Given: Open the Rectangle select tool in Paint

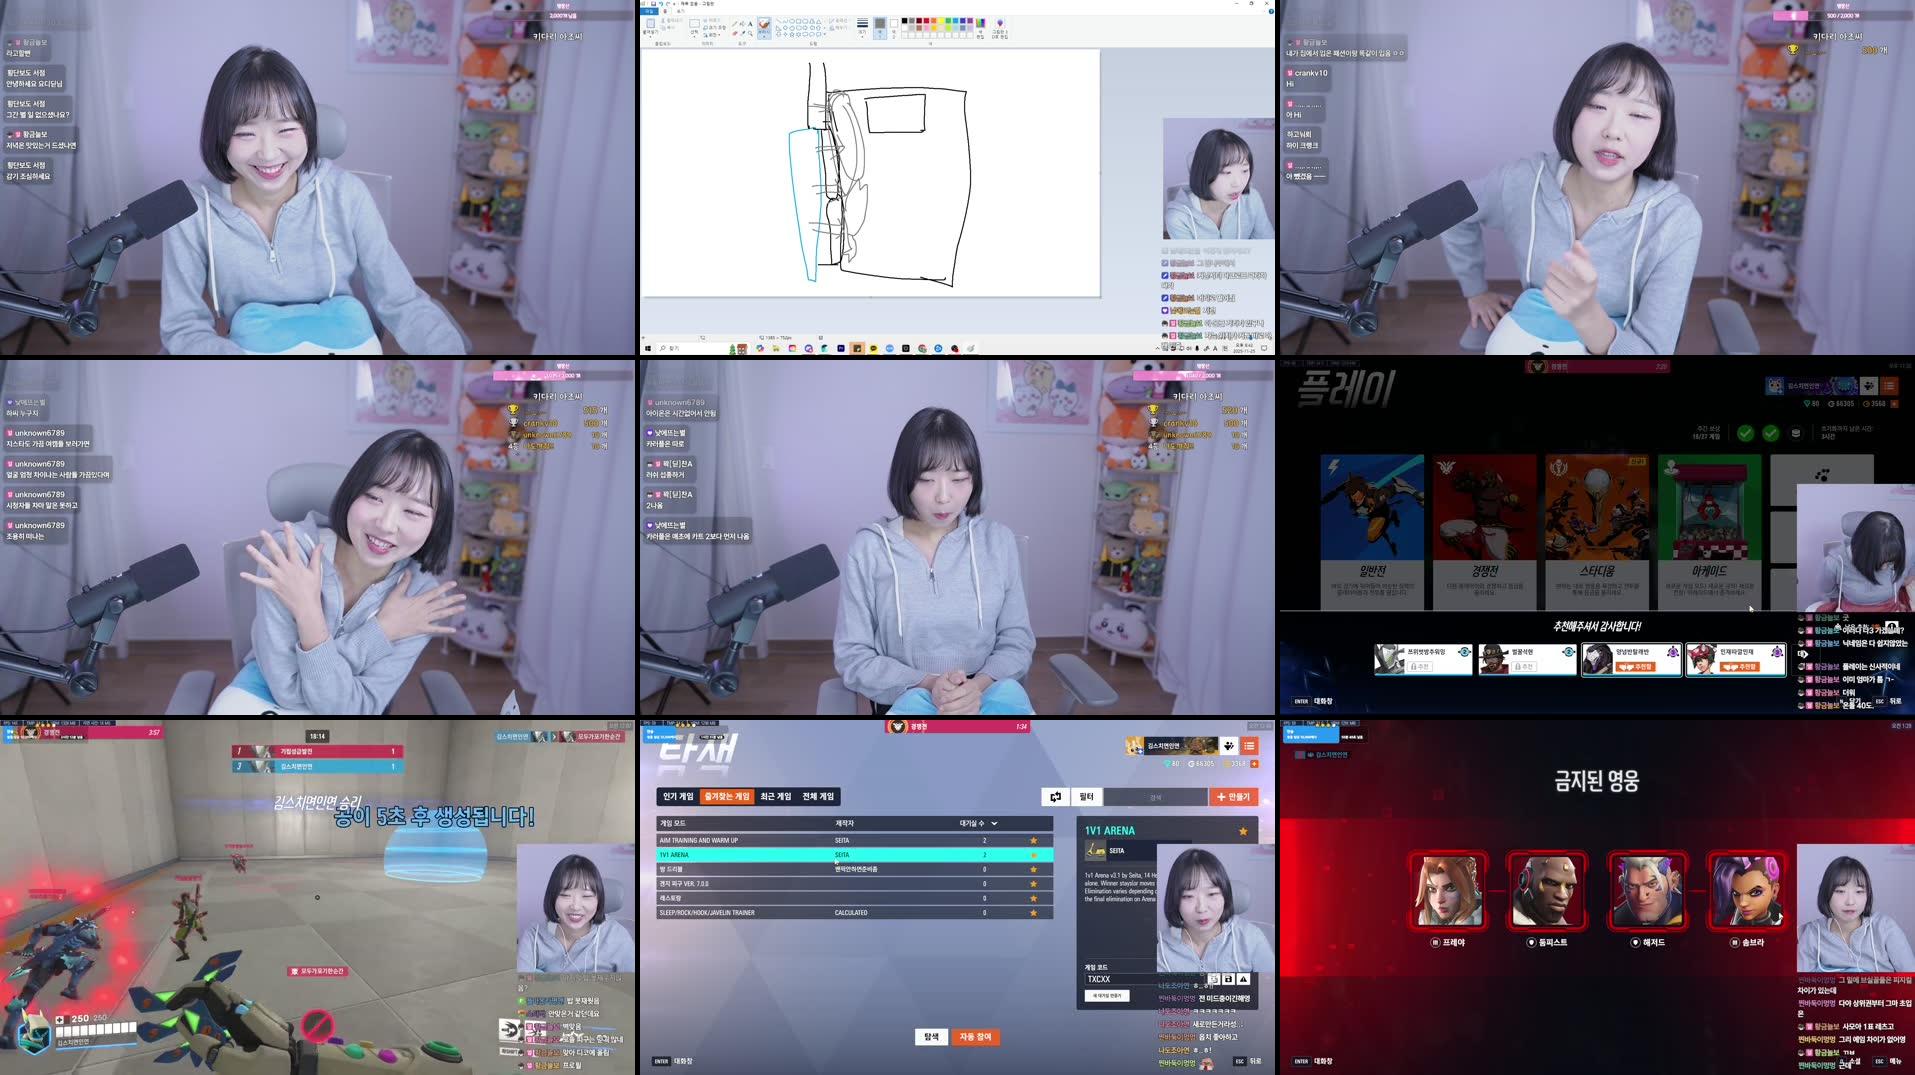Looking at the screenshot, I should point(693,25).
